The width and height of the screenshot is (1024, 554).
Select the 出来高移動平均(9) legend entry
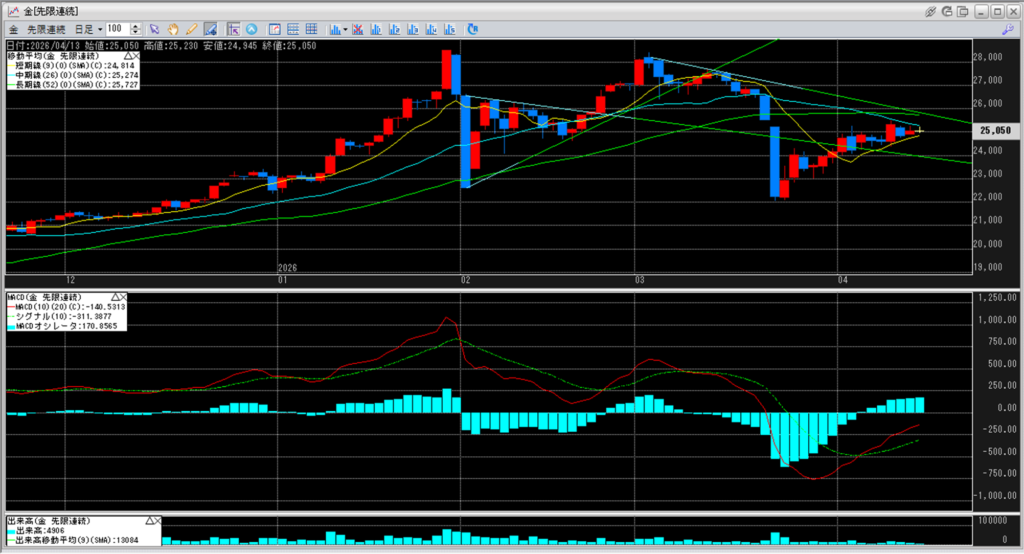[73, 540]
